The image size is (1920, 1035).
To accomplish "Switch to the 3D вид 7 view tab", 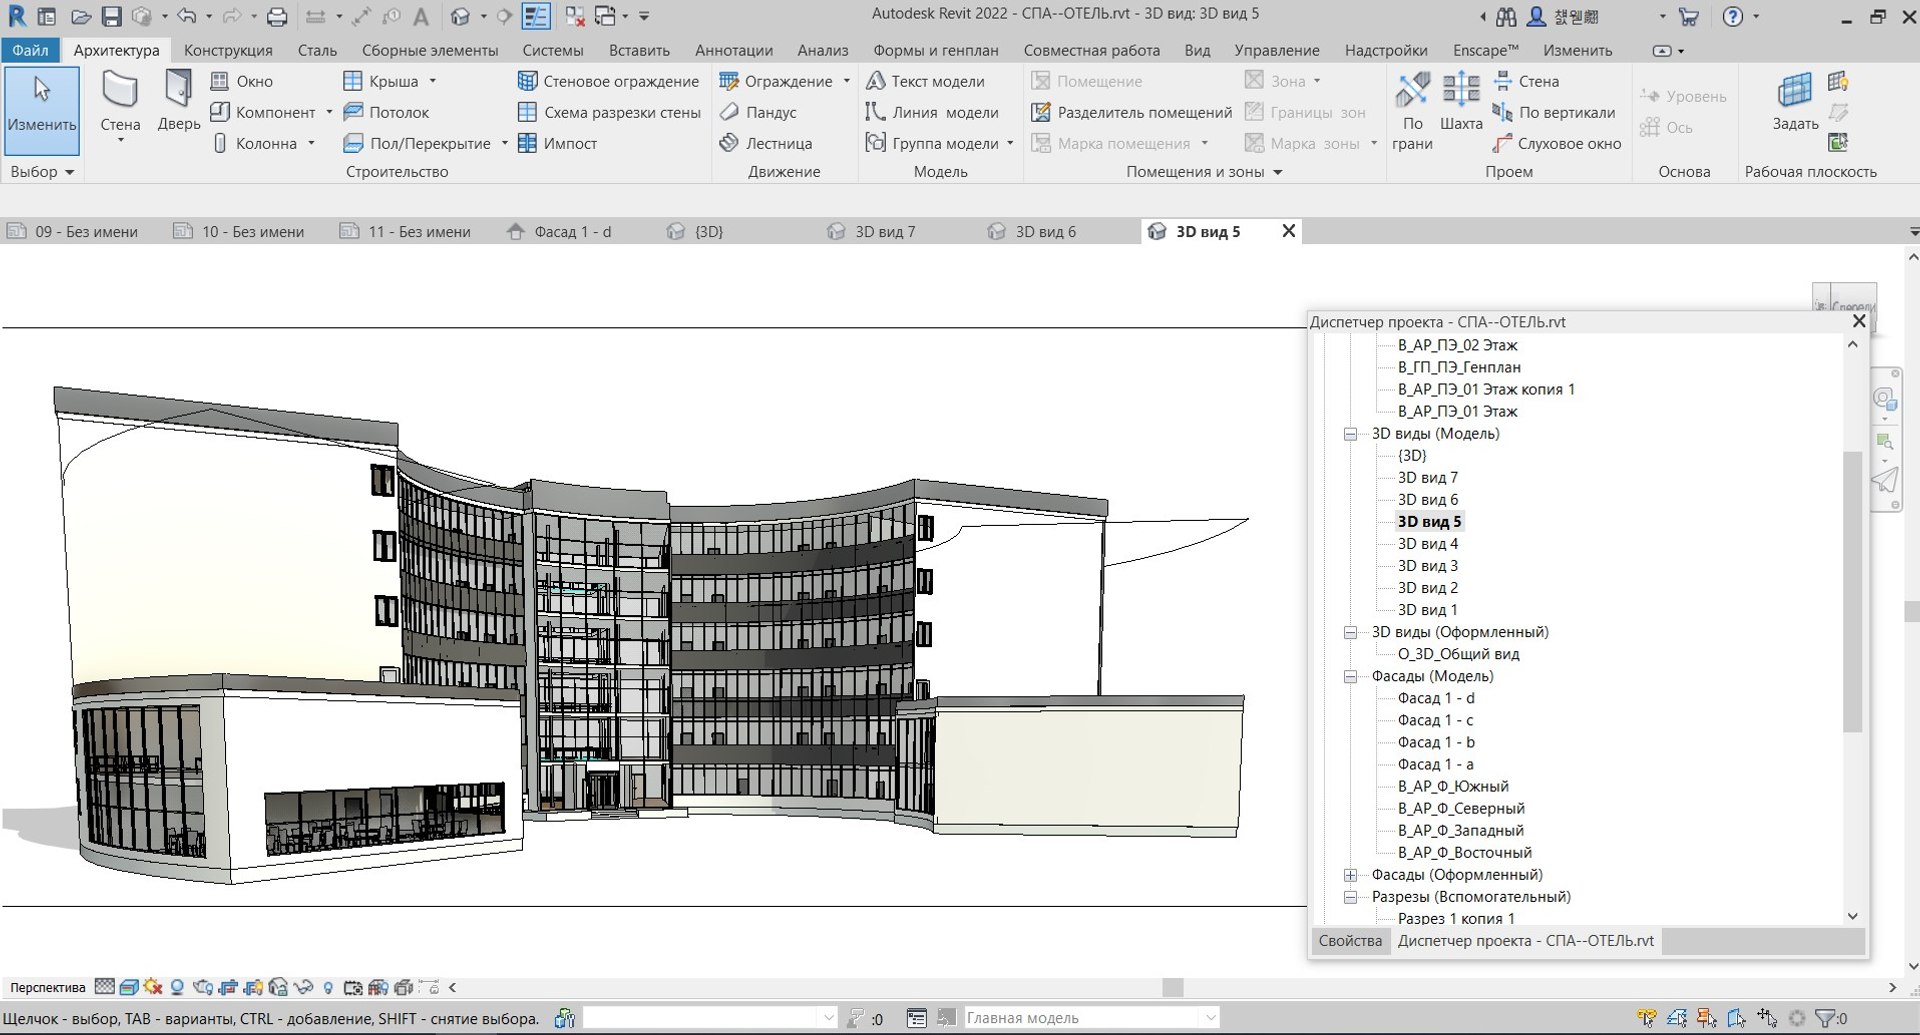I will tap(885, 231).
